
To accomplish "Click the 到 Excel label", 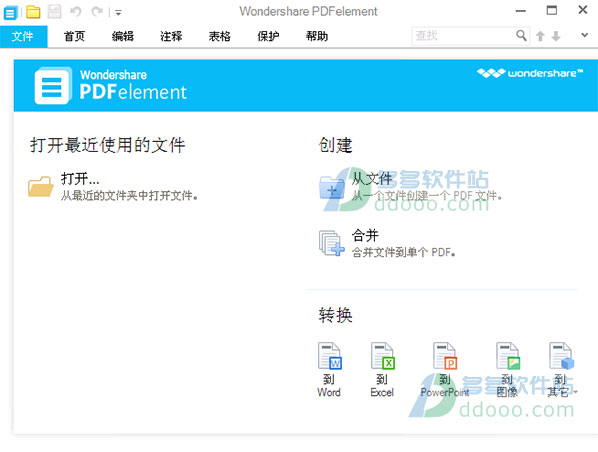I will 382,386.
